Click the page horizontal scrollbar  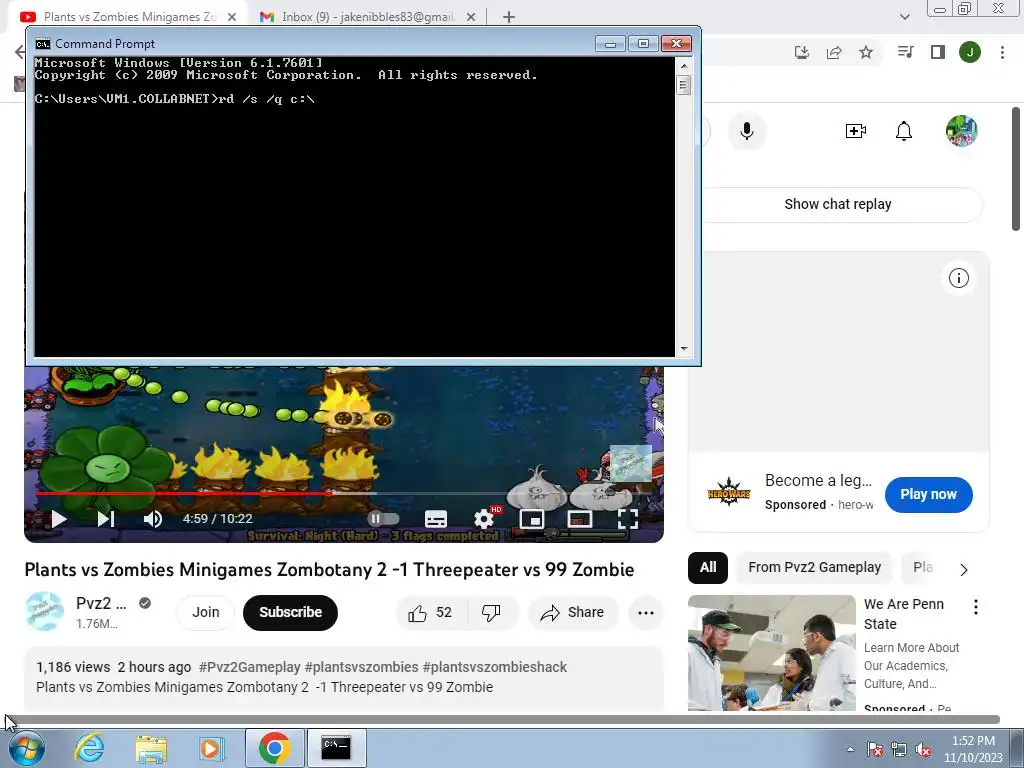[x=503, y=719]
